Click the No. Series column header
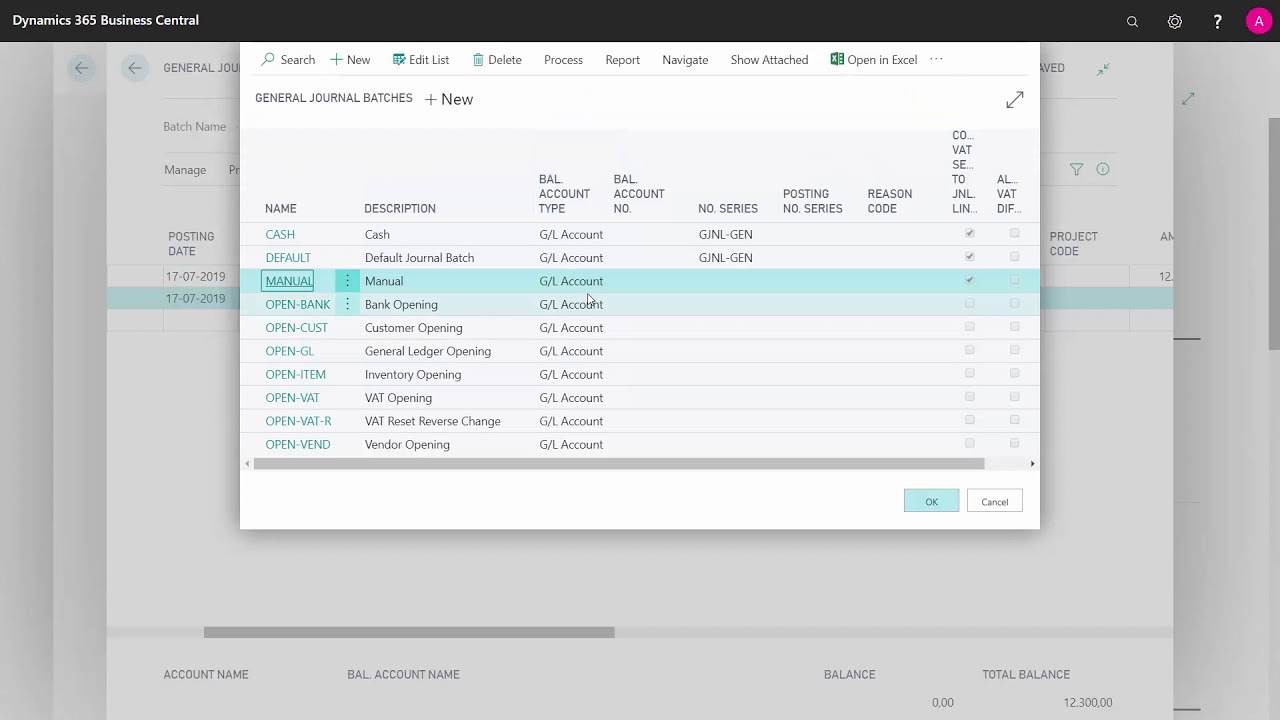1280x720 pixels. [x=728, y=209]
